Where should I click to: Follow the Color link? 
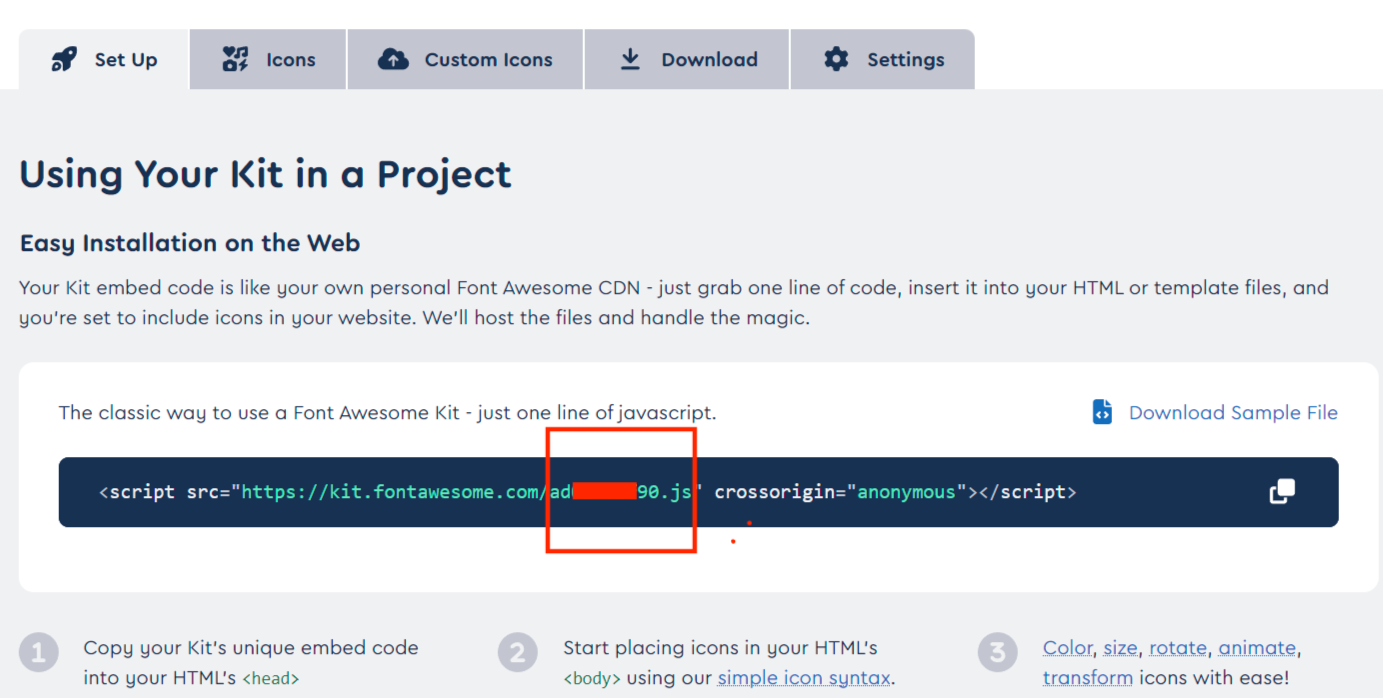pos(1068,648)
